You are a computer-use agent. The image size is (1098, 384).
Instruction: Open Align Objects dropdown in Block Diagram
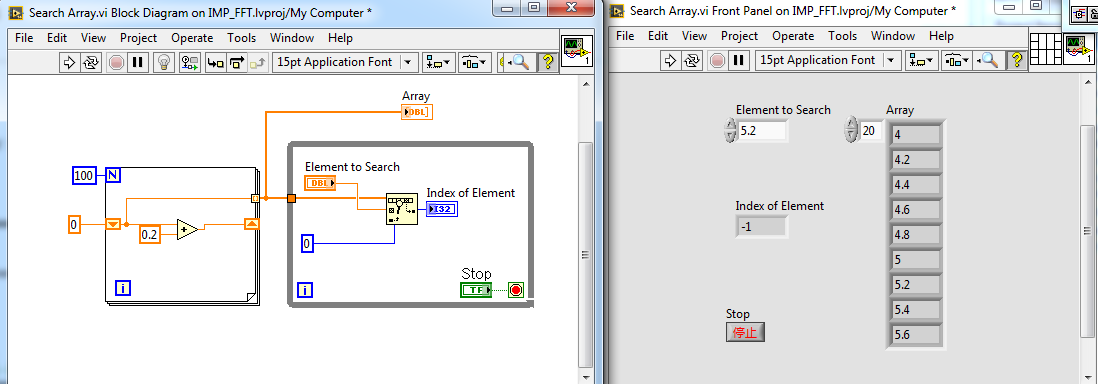pos(440,62)
